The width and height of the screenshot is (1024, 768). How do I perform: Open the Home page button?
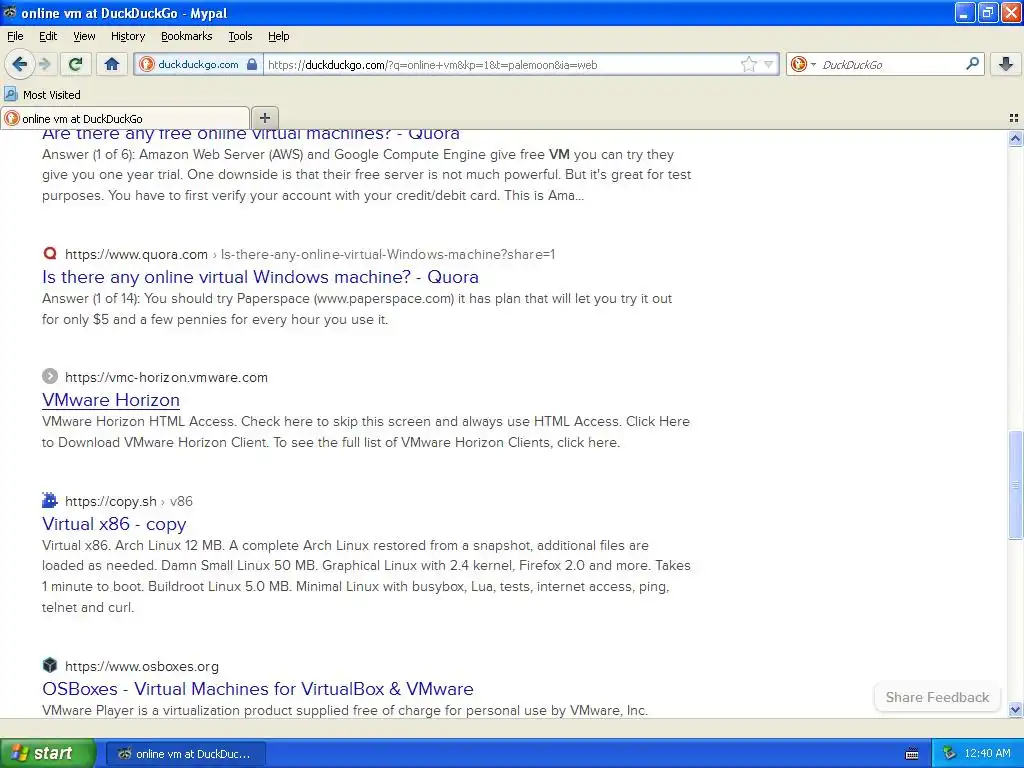[112, 64]
